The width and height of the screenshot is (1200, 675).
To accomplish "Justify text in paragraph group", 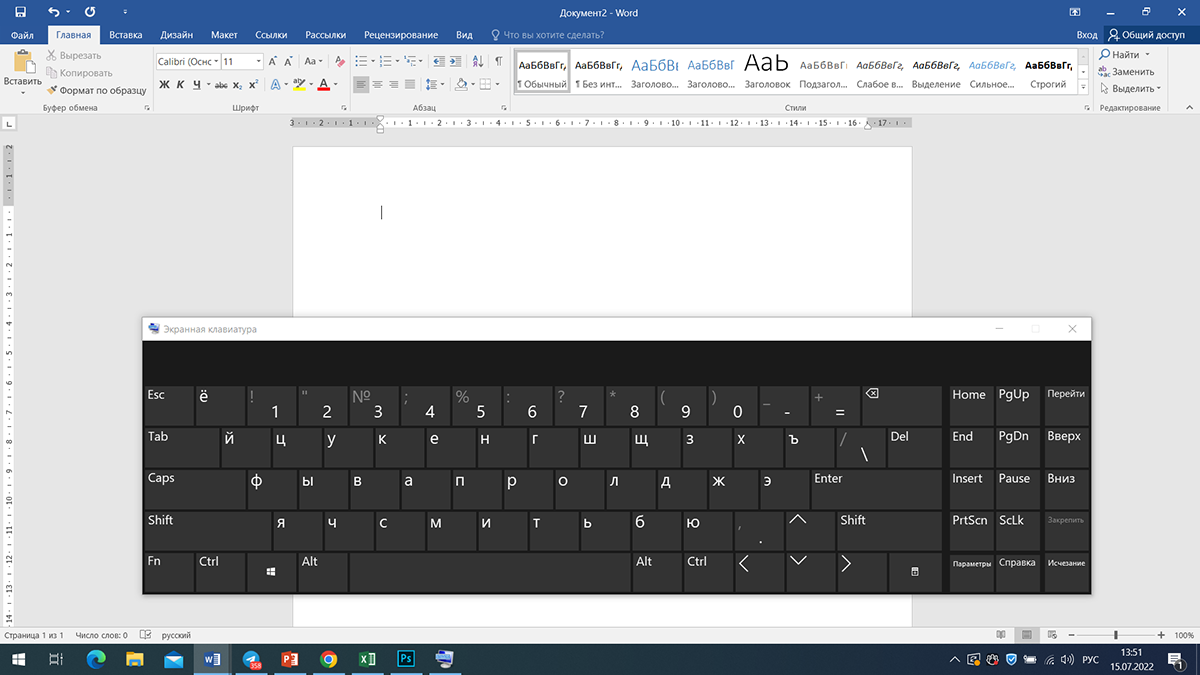I will (x=411, y=85).
